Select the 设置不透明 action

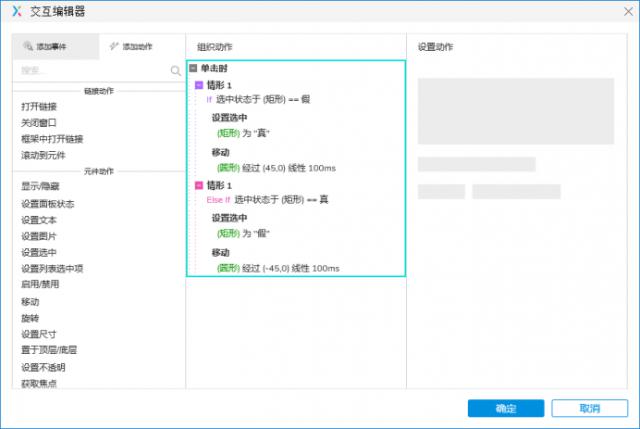(44, 366)
